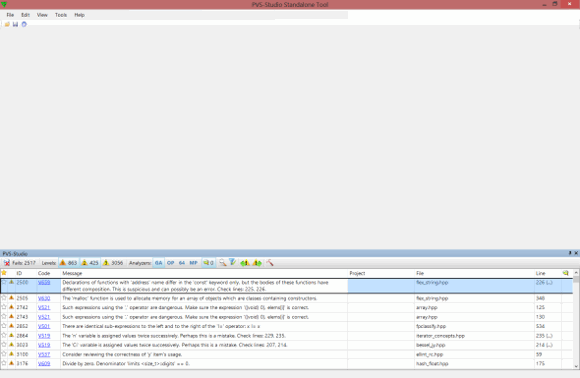Screen dimensions: 580x378
Task: Open the Tools menu
Action: point(61,15)
